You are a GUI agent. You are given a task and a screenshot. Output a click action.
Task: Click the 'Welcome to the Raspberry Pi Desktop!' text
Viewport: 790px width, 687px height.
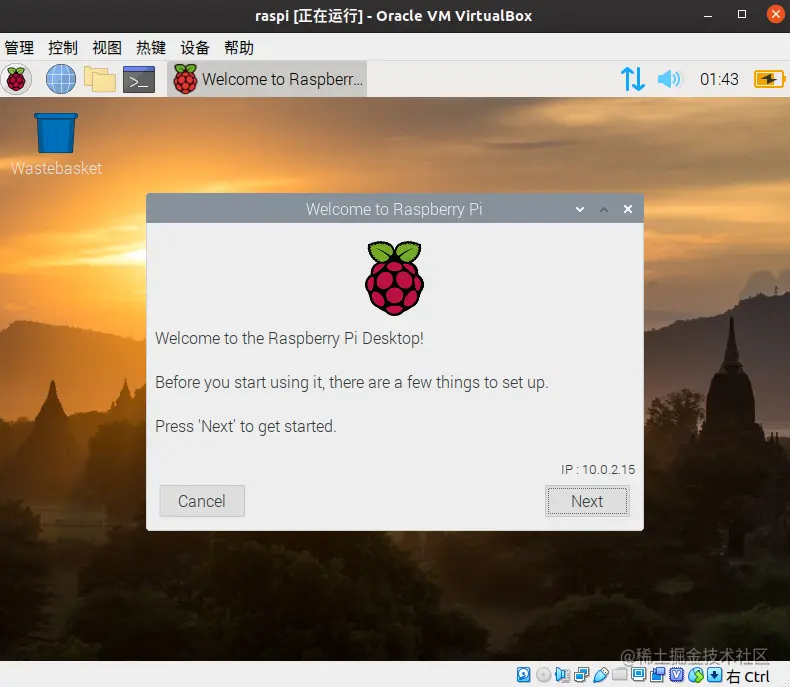point(289,338)
